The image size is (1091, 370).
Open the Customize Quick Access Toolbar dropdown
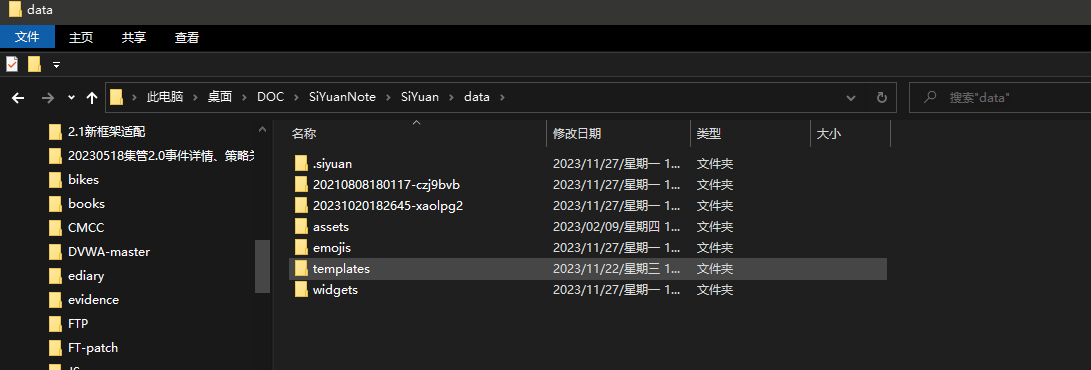56,65
